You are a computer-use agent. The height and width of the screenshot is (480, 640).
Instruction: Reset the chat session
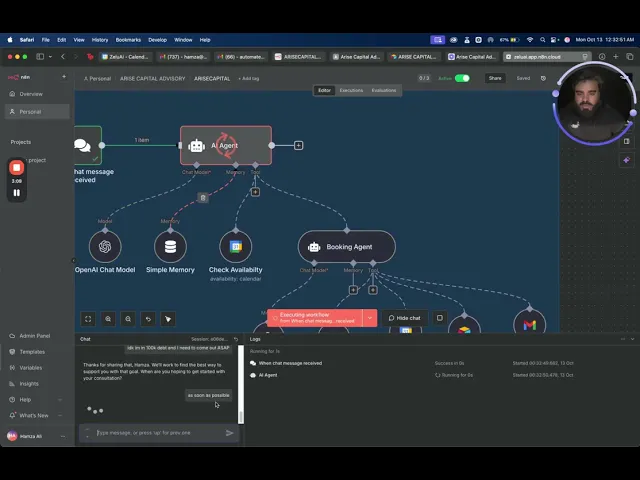[x=236, y=339]
